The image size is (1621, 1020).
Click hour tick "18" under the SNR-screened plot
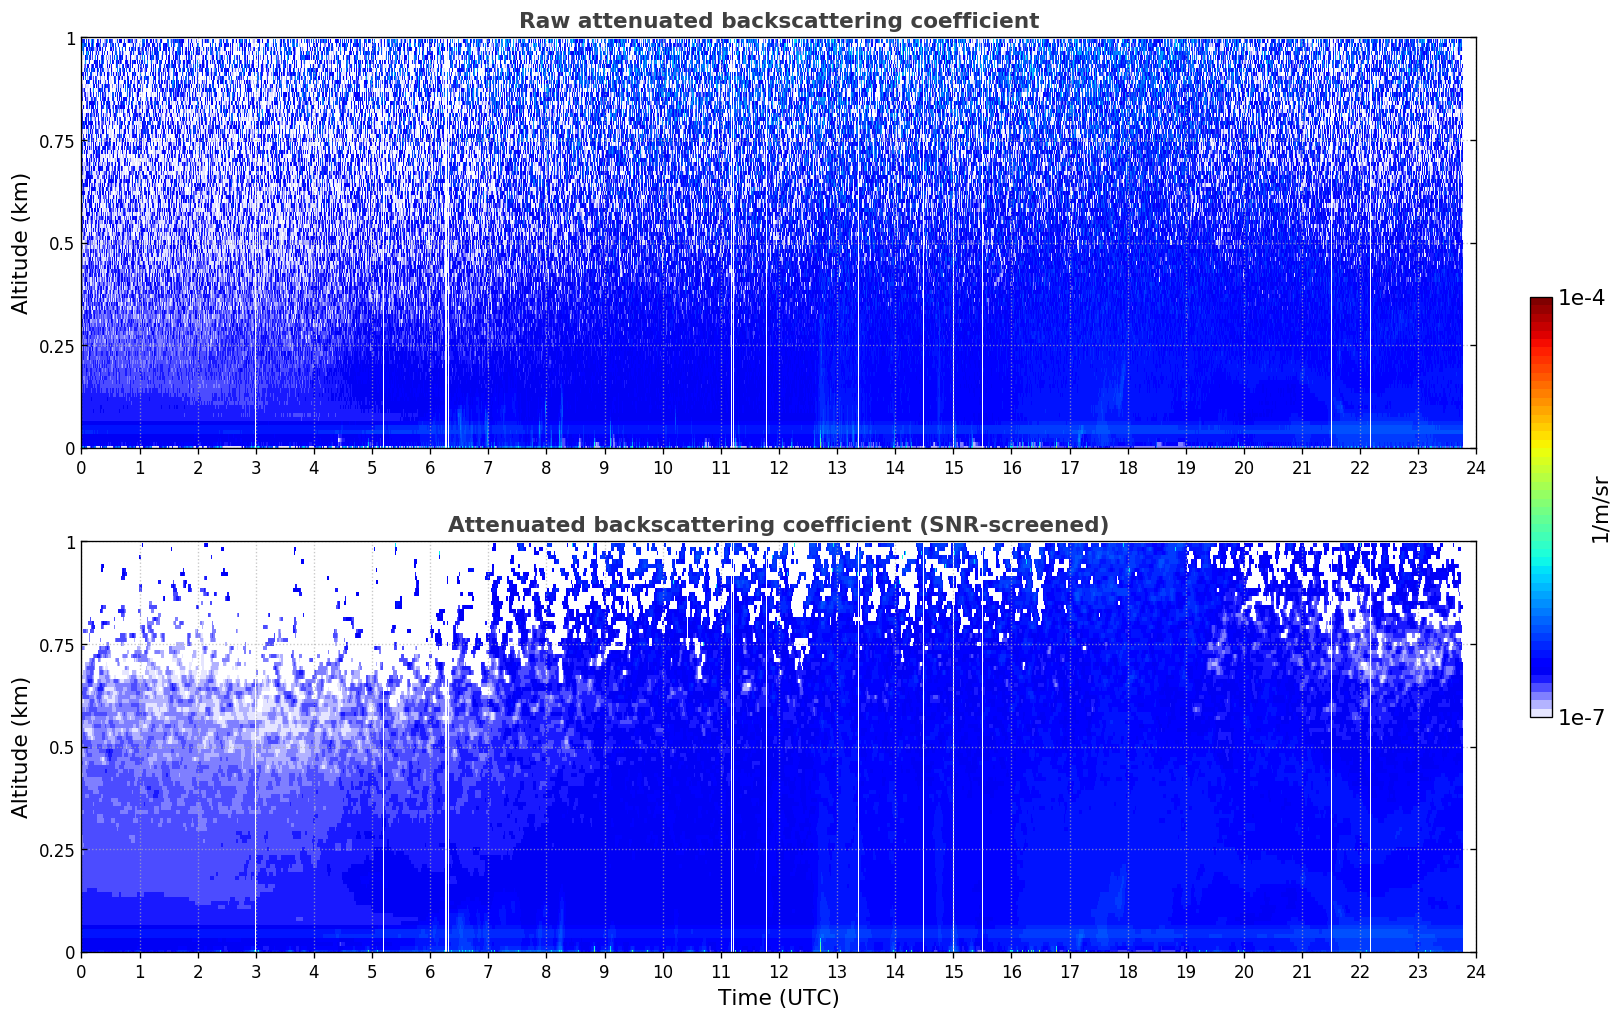[x=1127, y=971]
